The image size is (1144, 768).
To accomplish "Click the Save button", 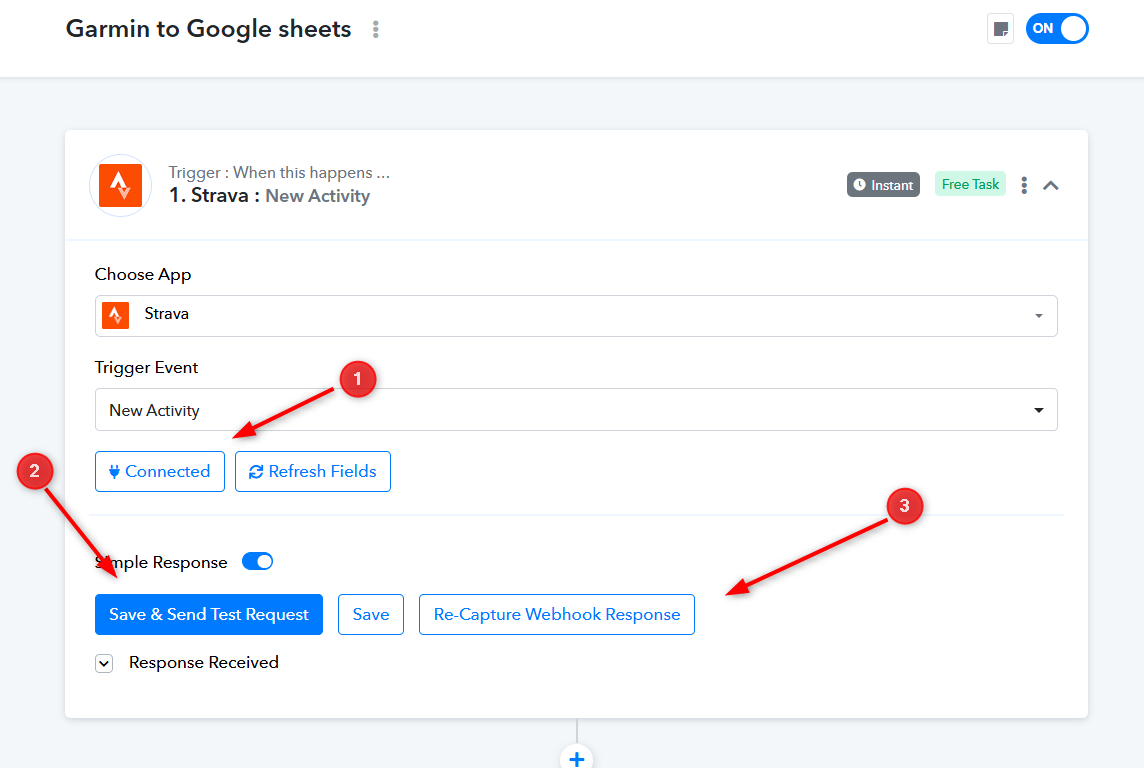I will coord(371,614).
